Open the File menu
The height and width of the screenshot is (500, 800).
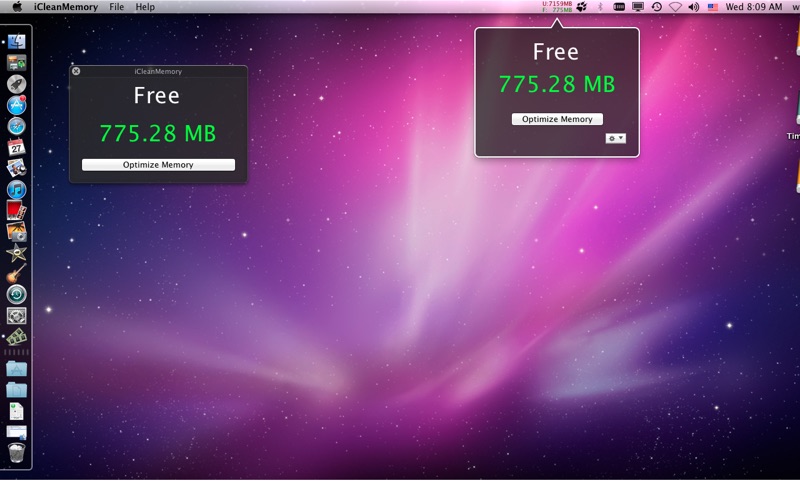coord(117,7)
